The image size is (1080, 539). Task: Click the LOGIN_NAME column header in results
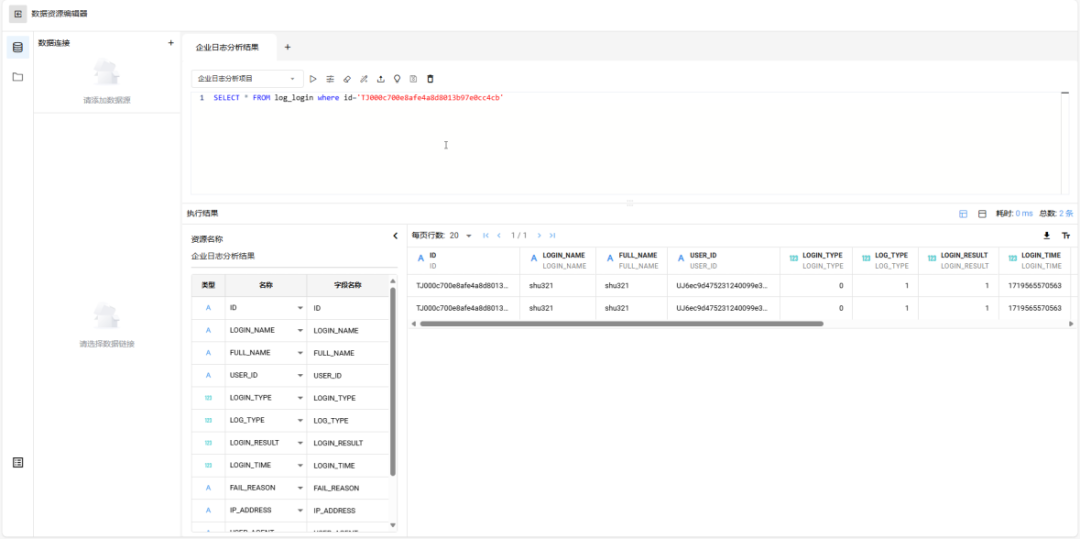pos(558,260)
